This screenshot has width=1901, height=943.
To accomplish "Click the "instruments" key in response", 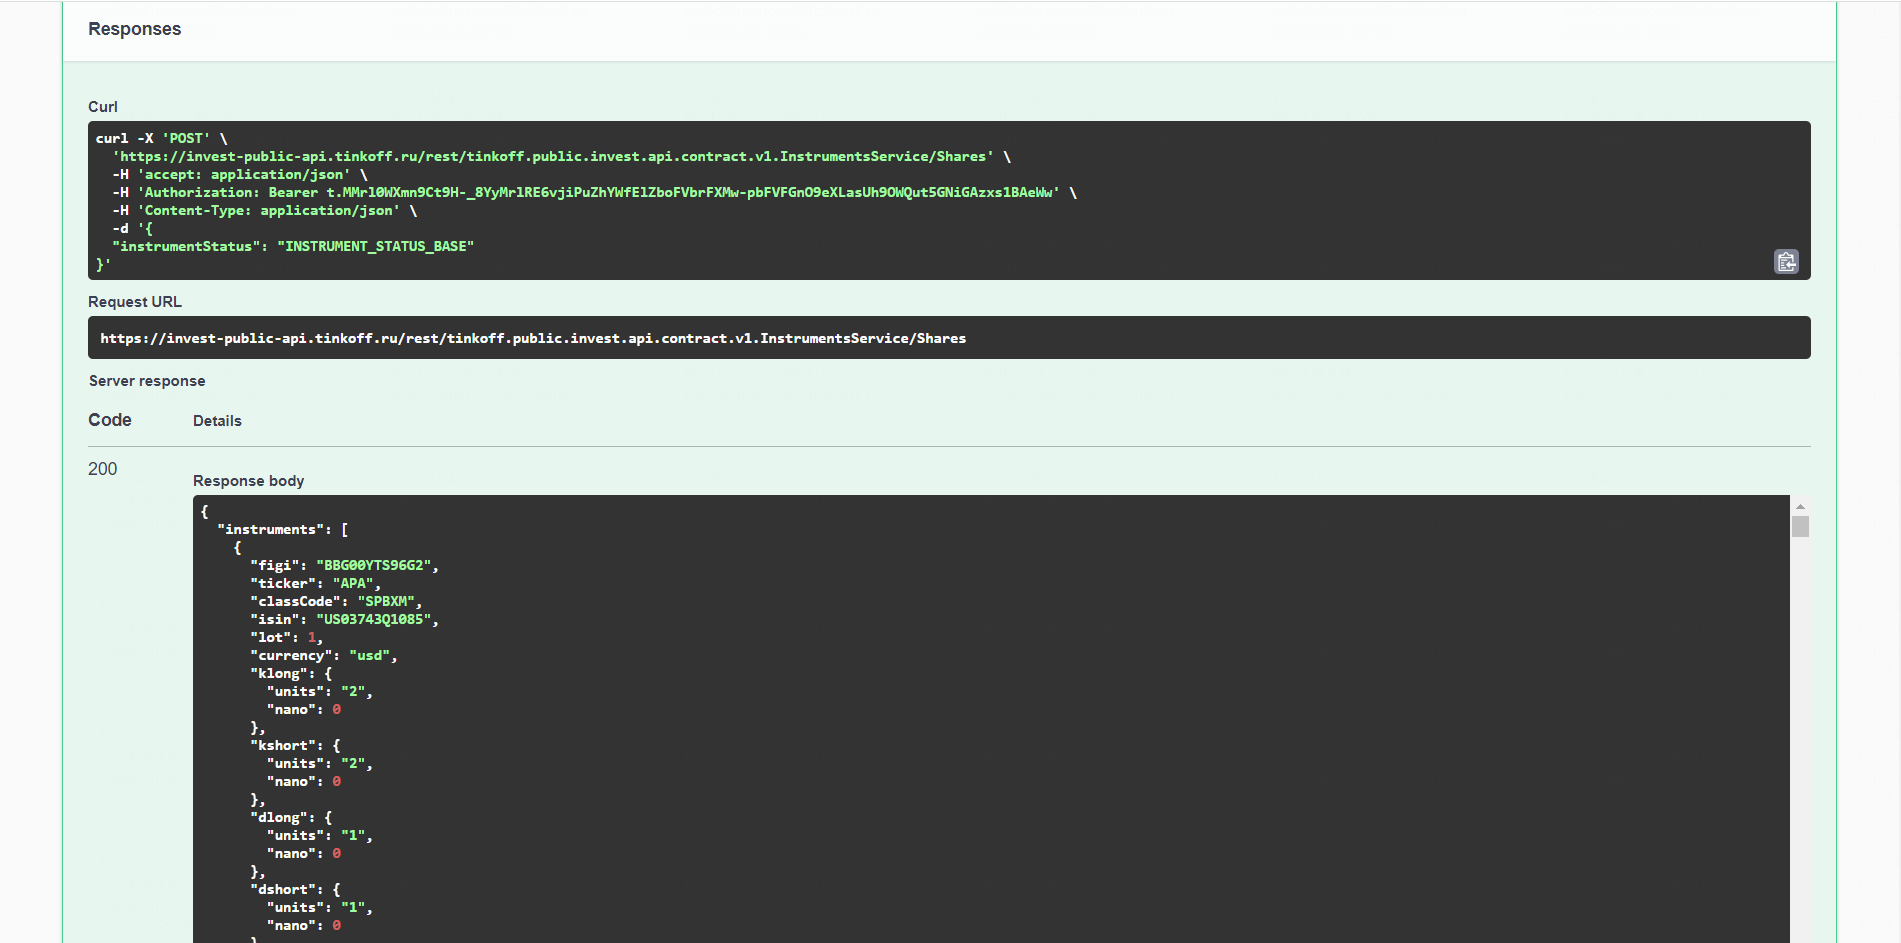I will [270, 530].
